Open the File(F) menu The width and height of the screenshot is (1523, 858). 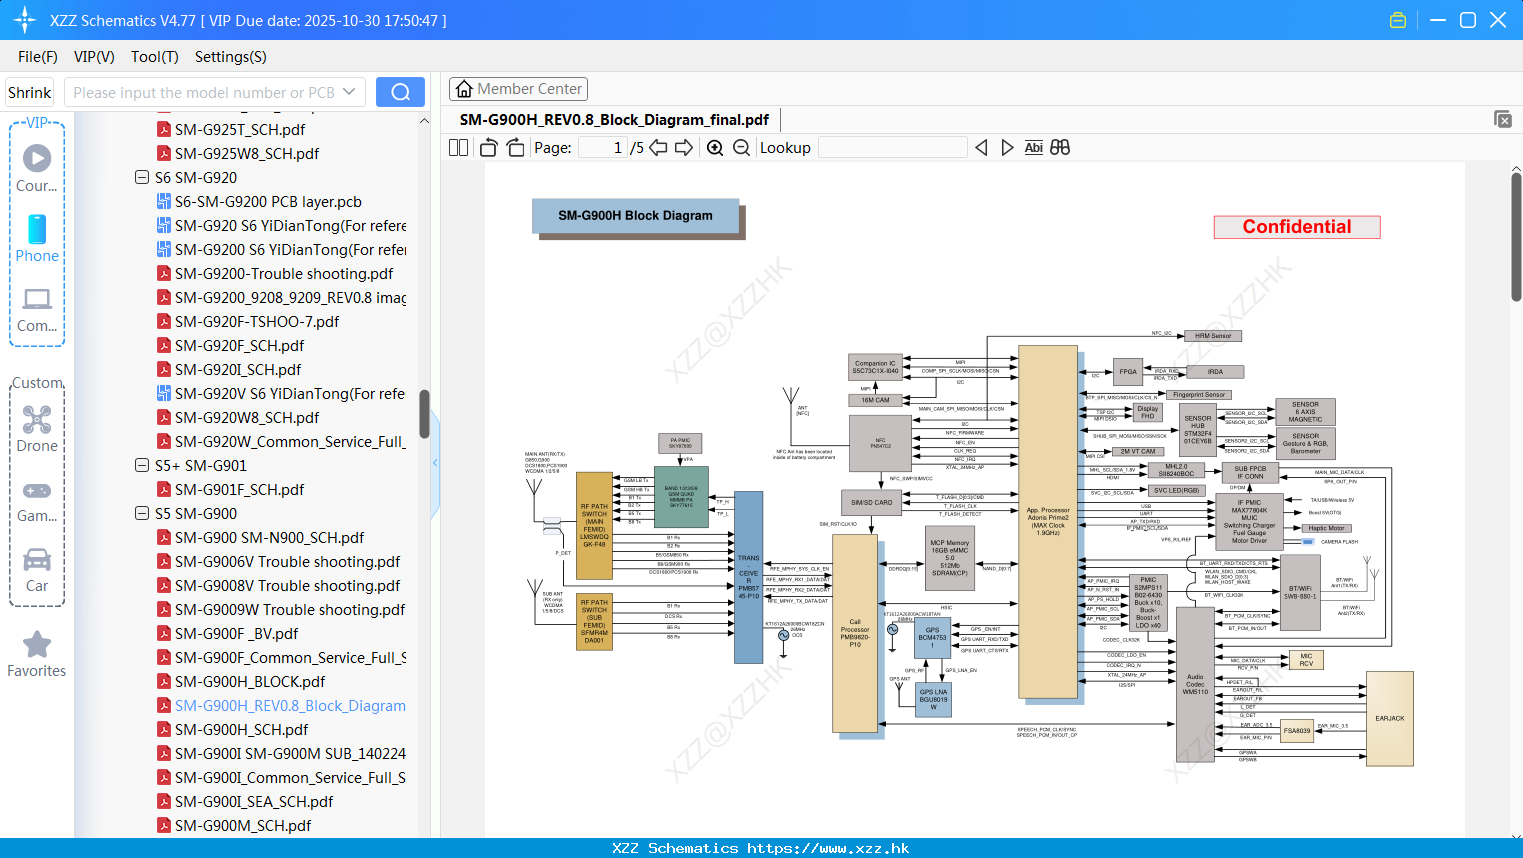pos(38,57)
